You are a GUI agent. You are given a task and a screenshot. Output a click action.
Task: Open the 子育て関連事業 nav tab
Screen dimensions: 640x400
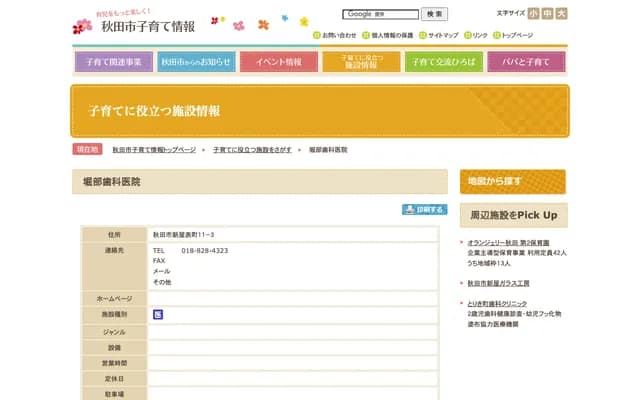(113, 62)
